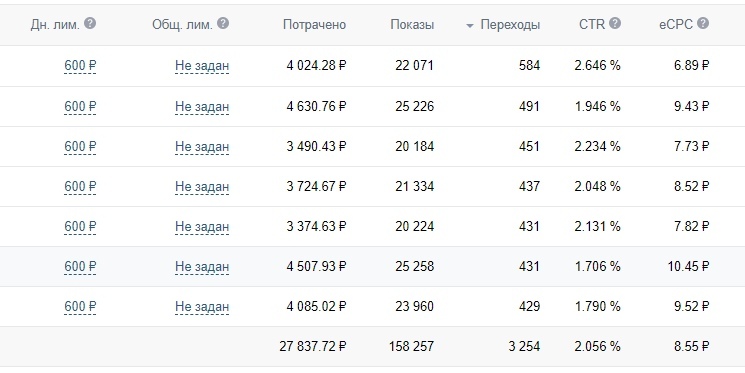Click the totals cell showing 27 837.72 ₽
This screenshot has width=745, height=373.
313,346
